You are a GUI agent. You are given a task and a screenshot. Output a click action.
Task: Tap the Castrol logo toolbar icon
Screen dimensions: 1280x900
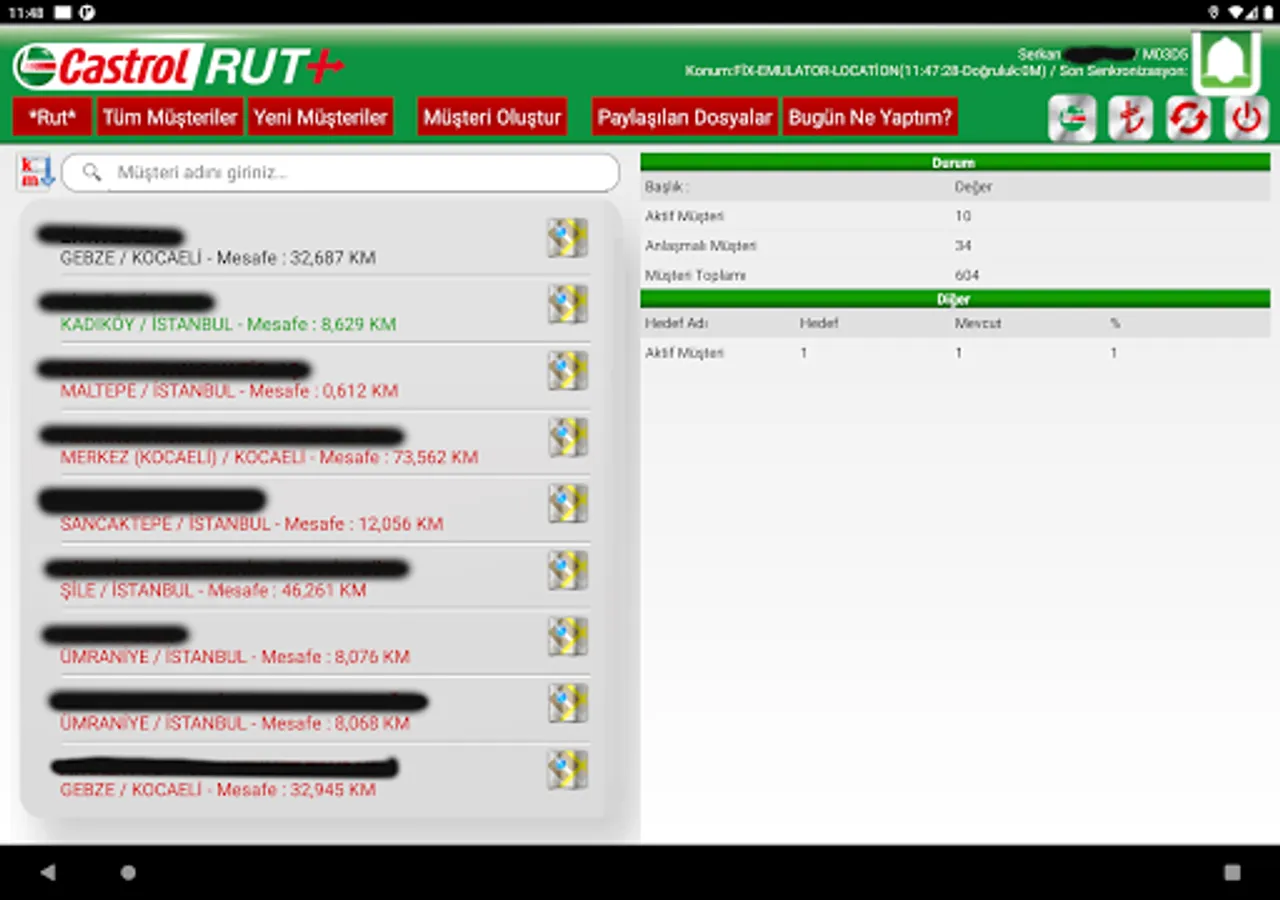pyautogui.click(x=1072, y=119)
